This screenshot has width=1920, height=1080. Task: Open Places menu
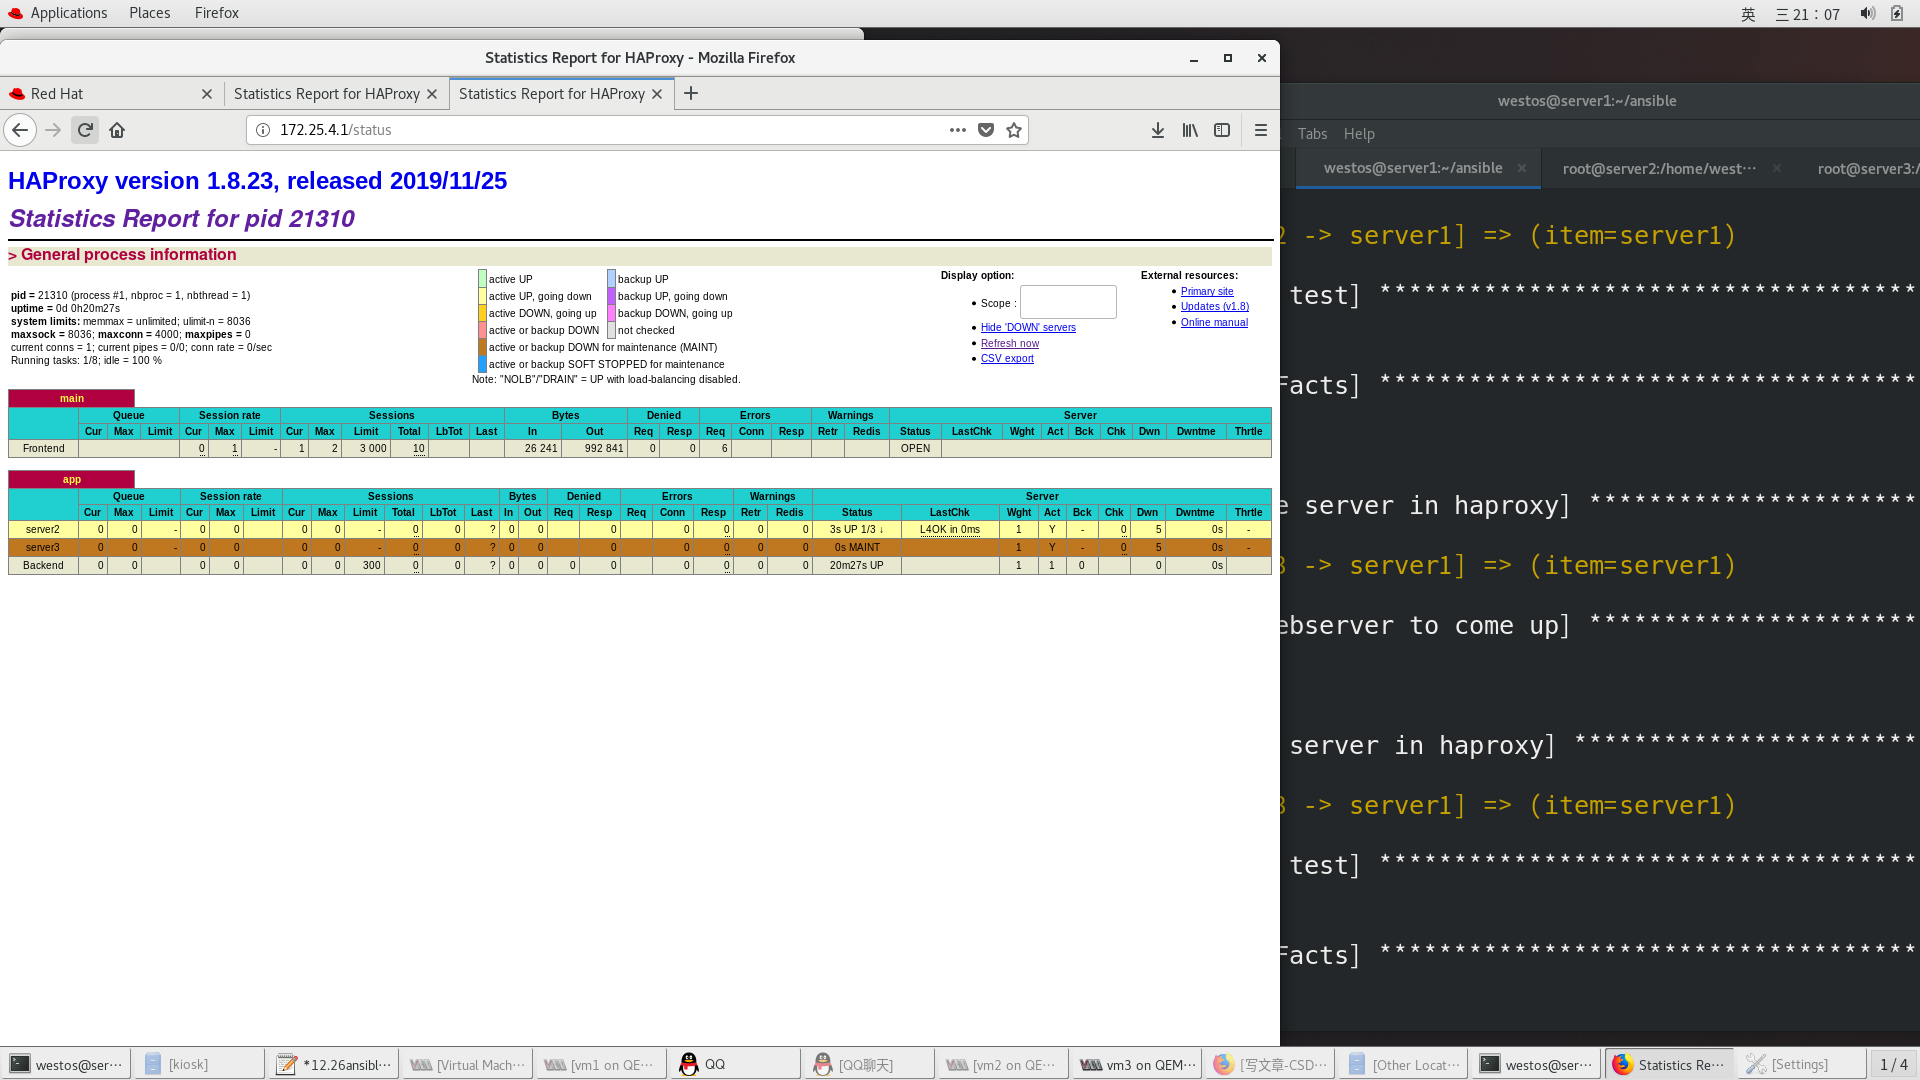click(x=149, y=13)
